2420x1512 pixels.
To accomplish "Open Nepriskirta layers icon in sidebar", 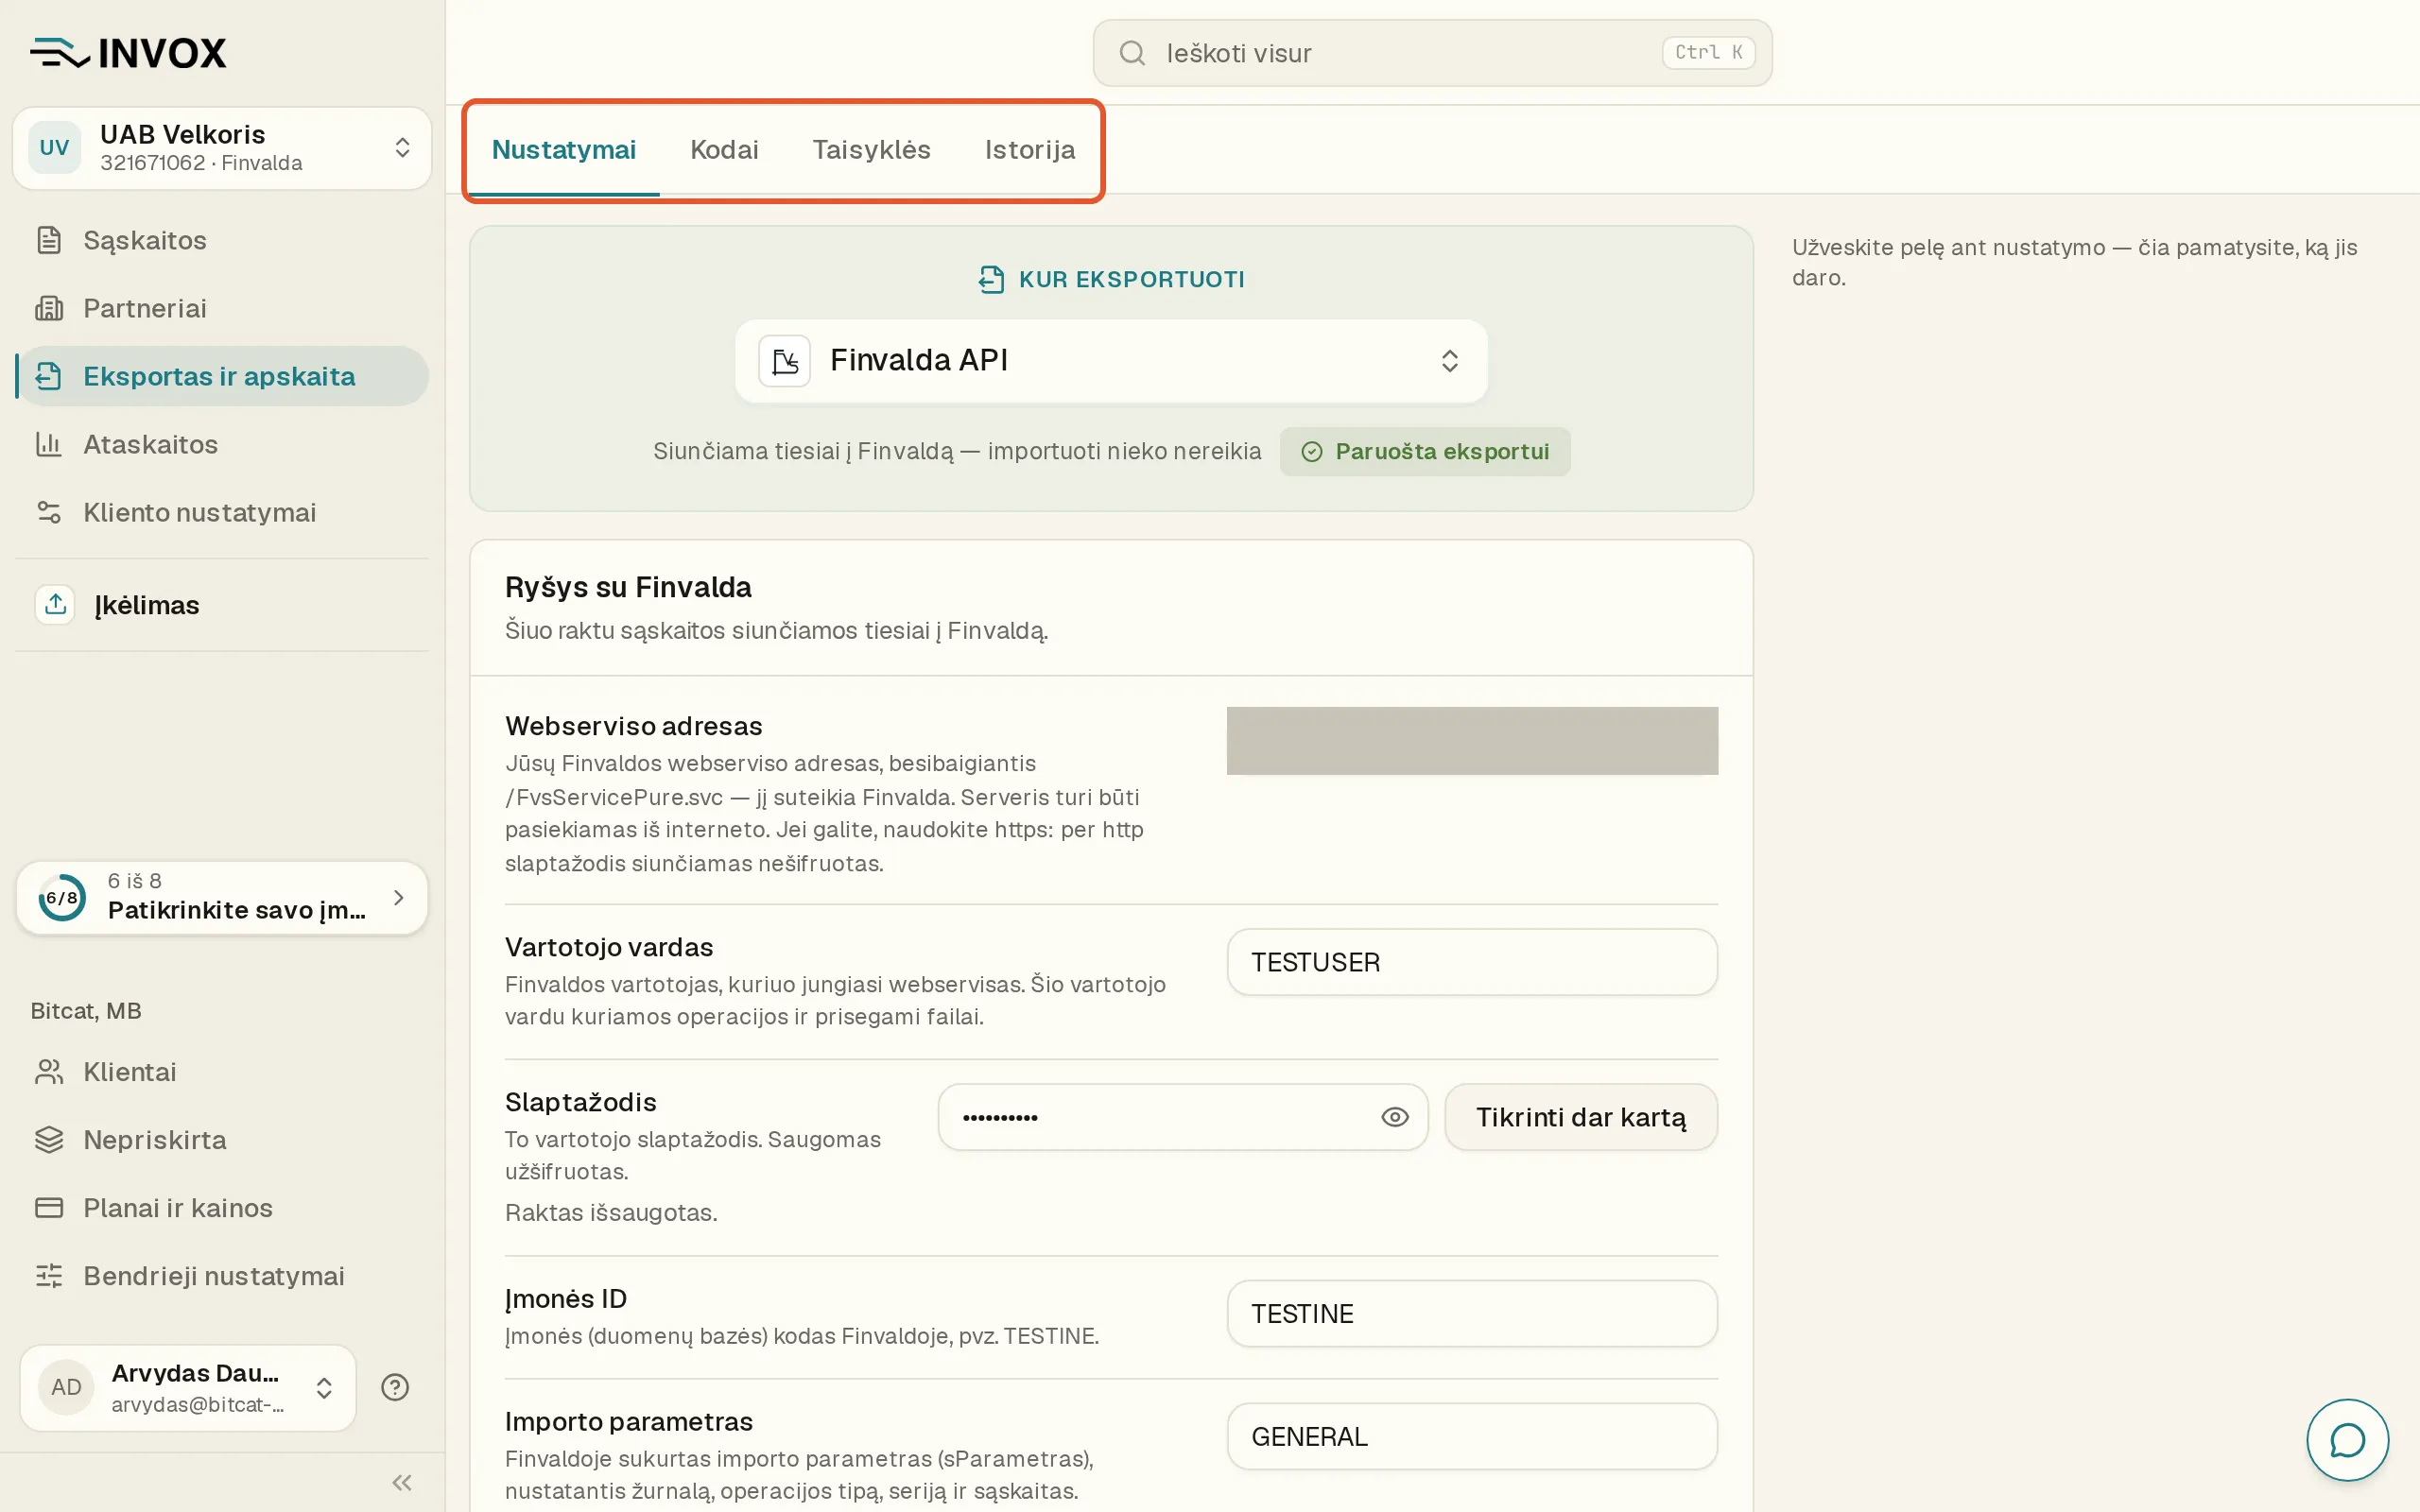I will tap(49, 1140).
